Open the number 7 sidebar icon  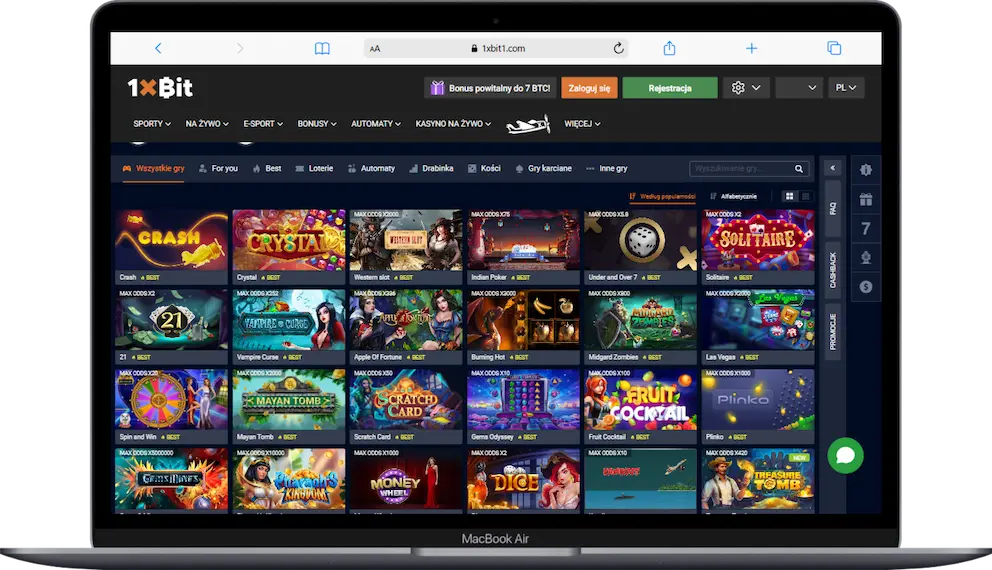click(x=865, y=228)
